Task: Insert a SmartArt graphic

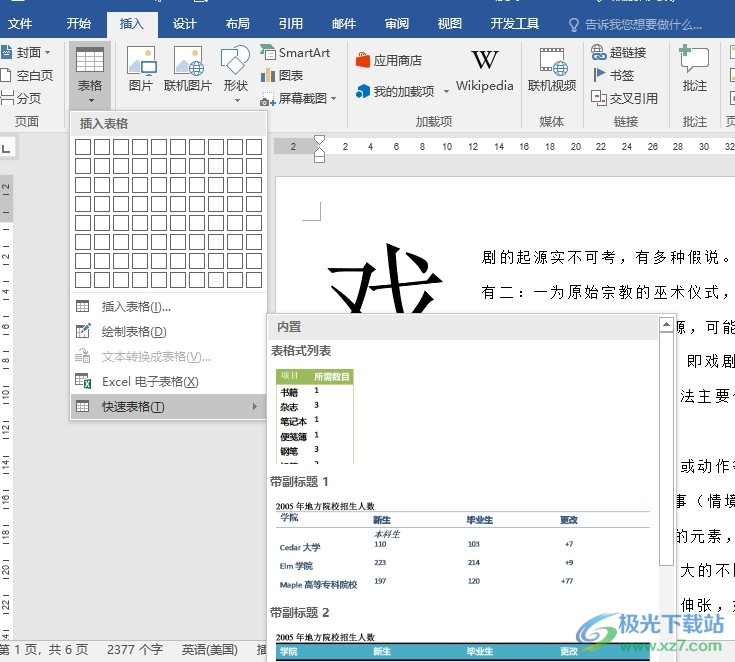Action: click(295, 53)
